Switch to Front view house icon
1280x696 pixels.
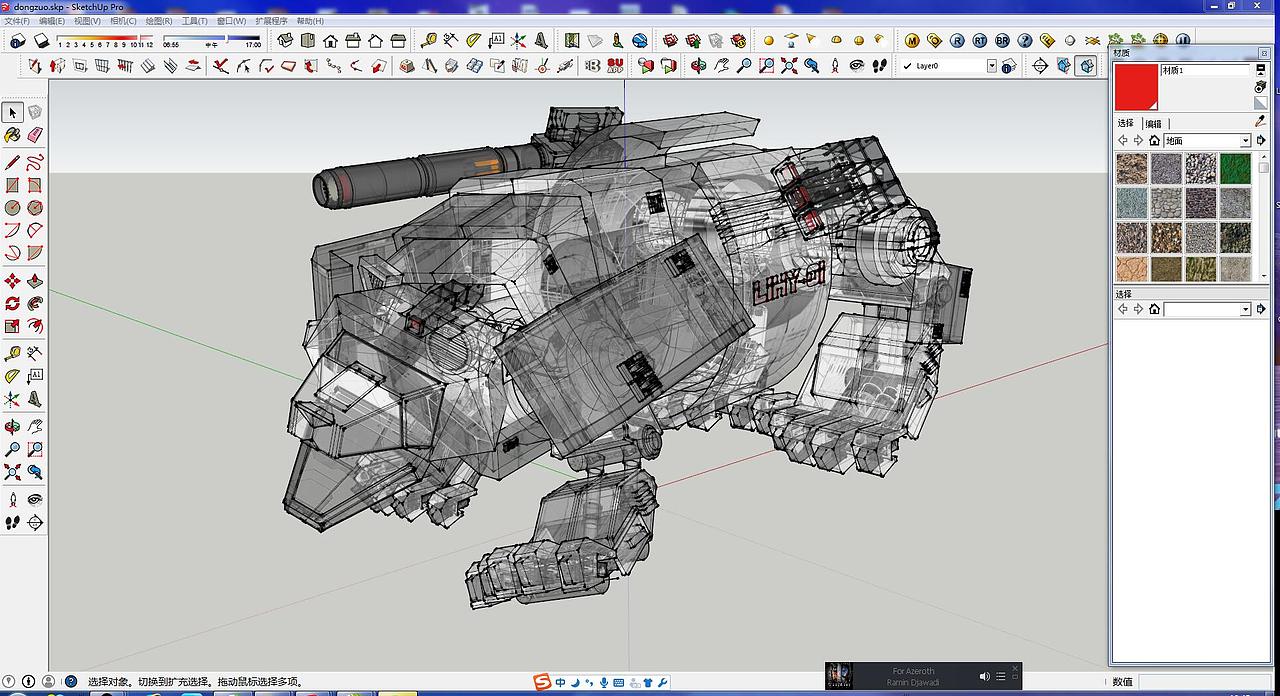click(x=330, y=41)
